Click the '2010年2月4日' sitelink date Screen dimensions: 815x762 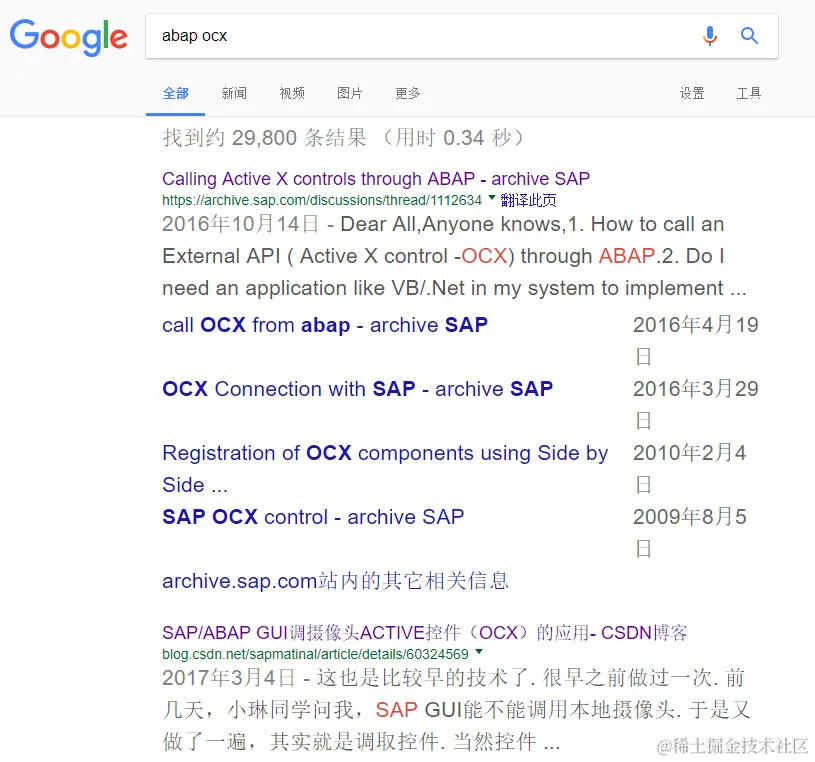pyautogui.click(x=690, y=469)
